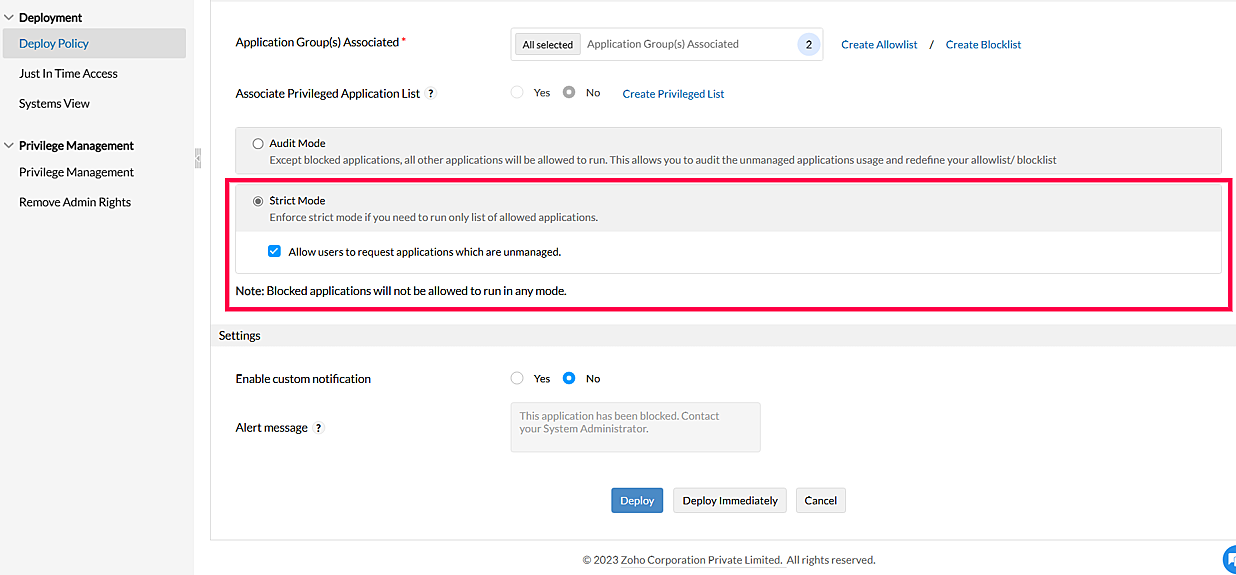Image resolution: width=1236 pixels, height=575 pixels.
Task: Uncheck allow users to request unmanaged applications
Action: [x=274, y=252]
